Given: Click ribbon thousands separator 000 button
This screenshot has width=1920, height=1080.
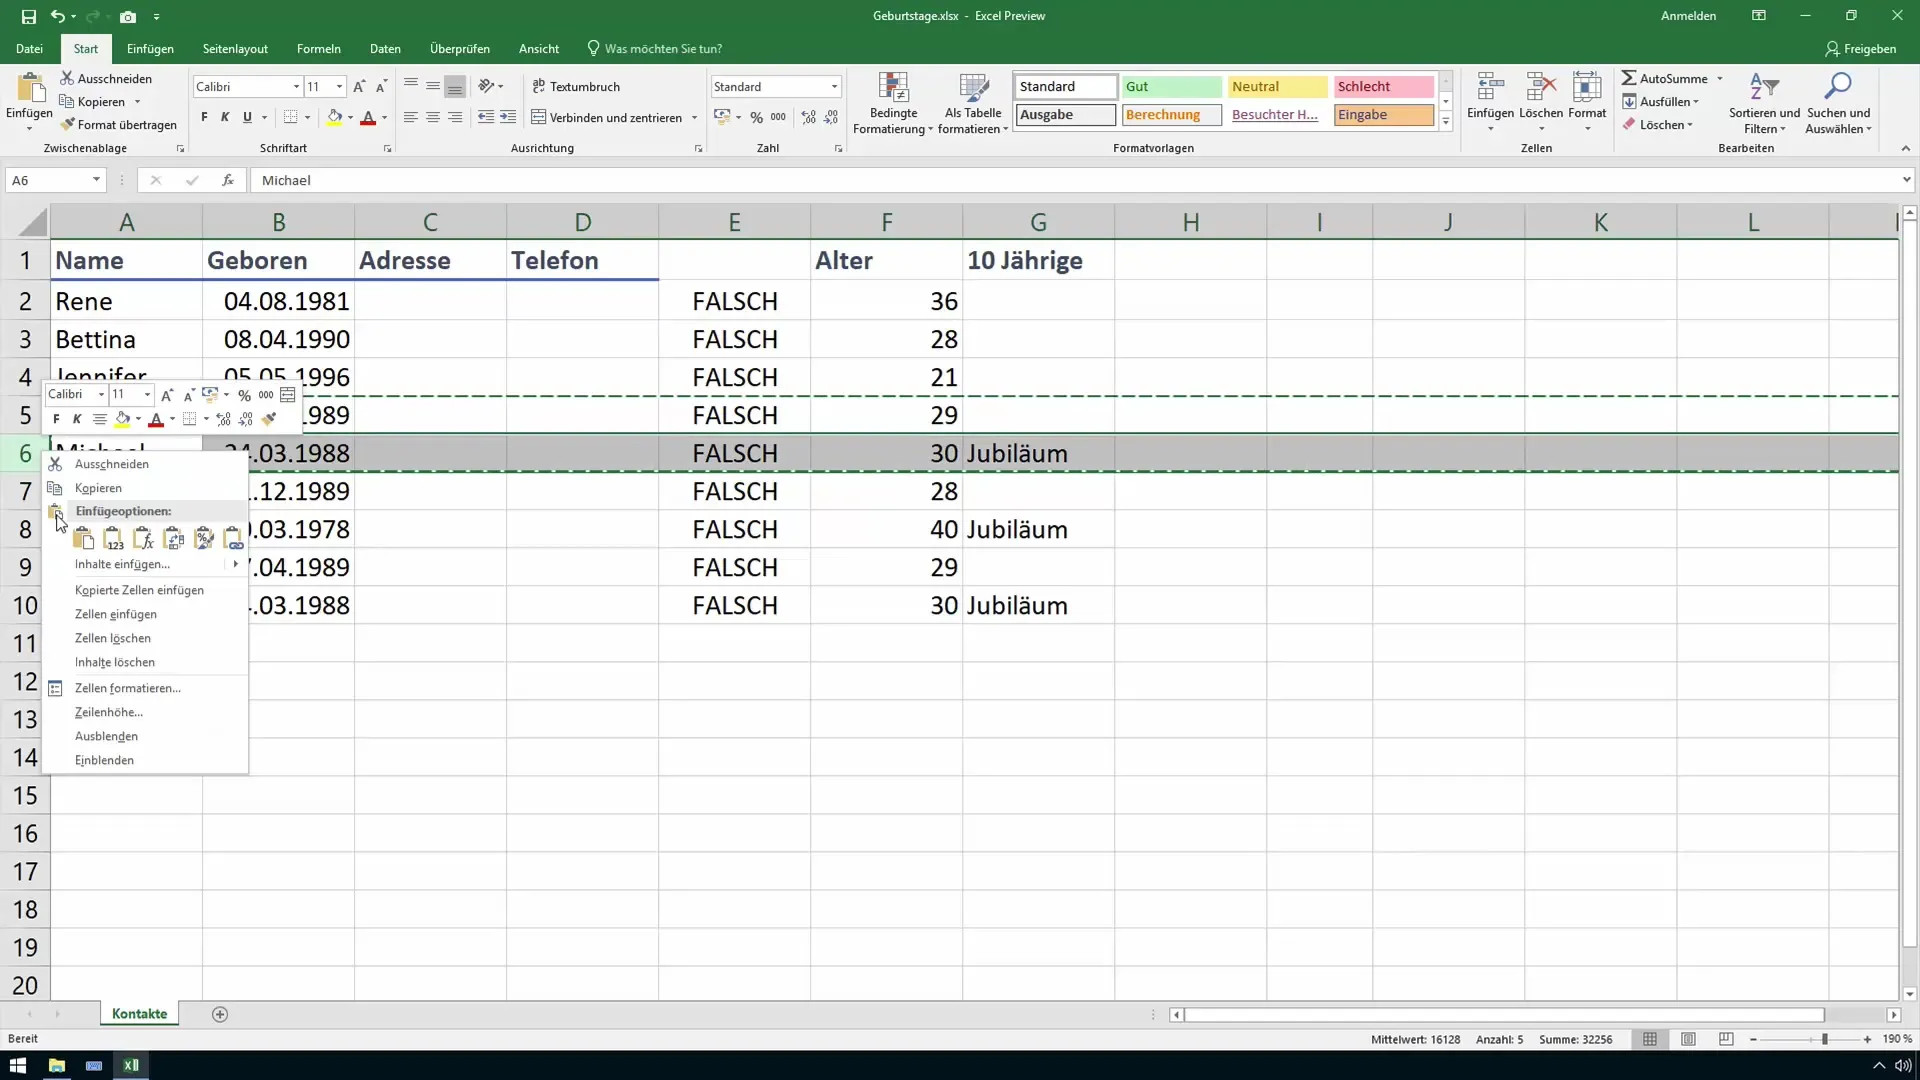Looking at the screenshot, I should click(x=778, y=117).
